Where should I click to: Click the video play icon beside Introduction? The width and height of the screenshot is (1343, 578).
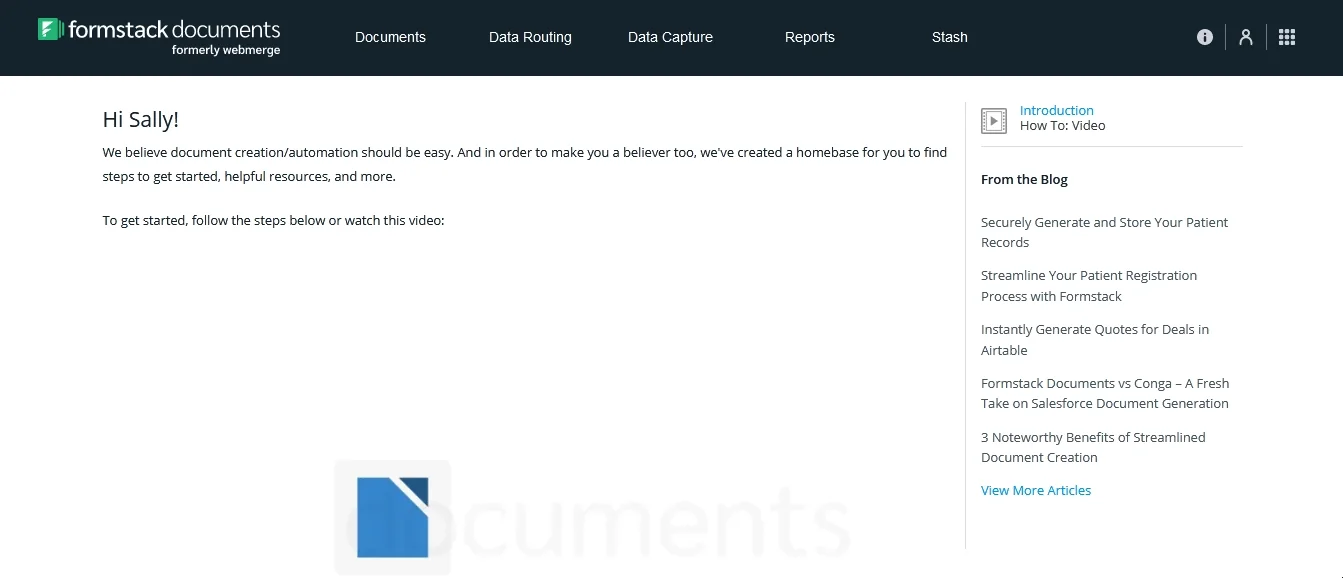pos(994,120)
